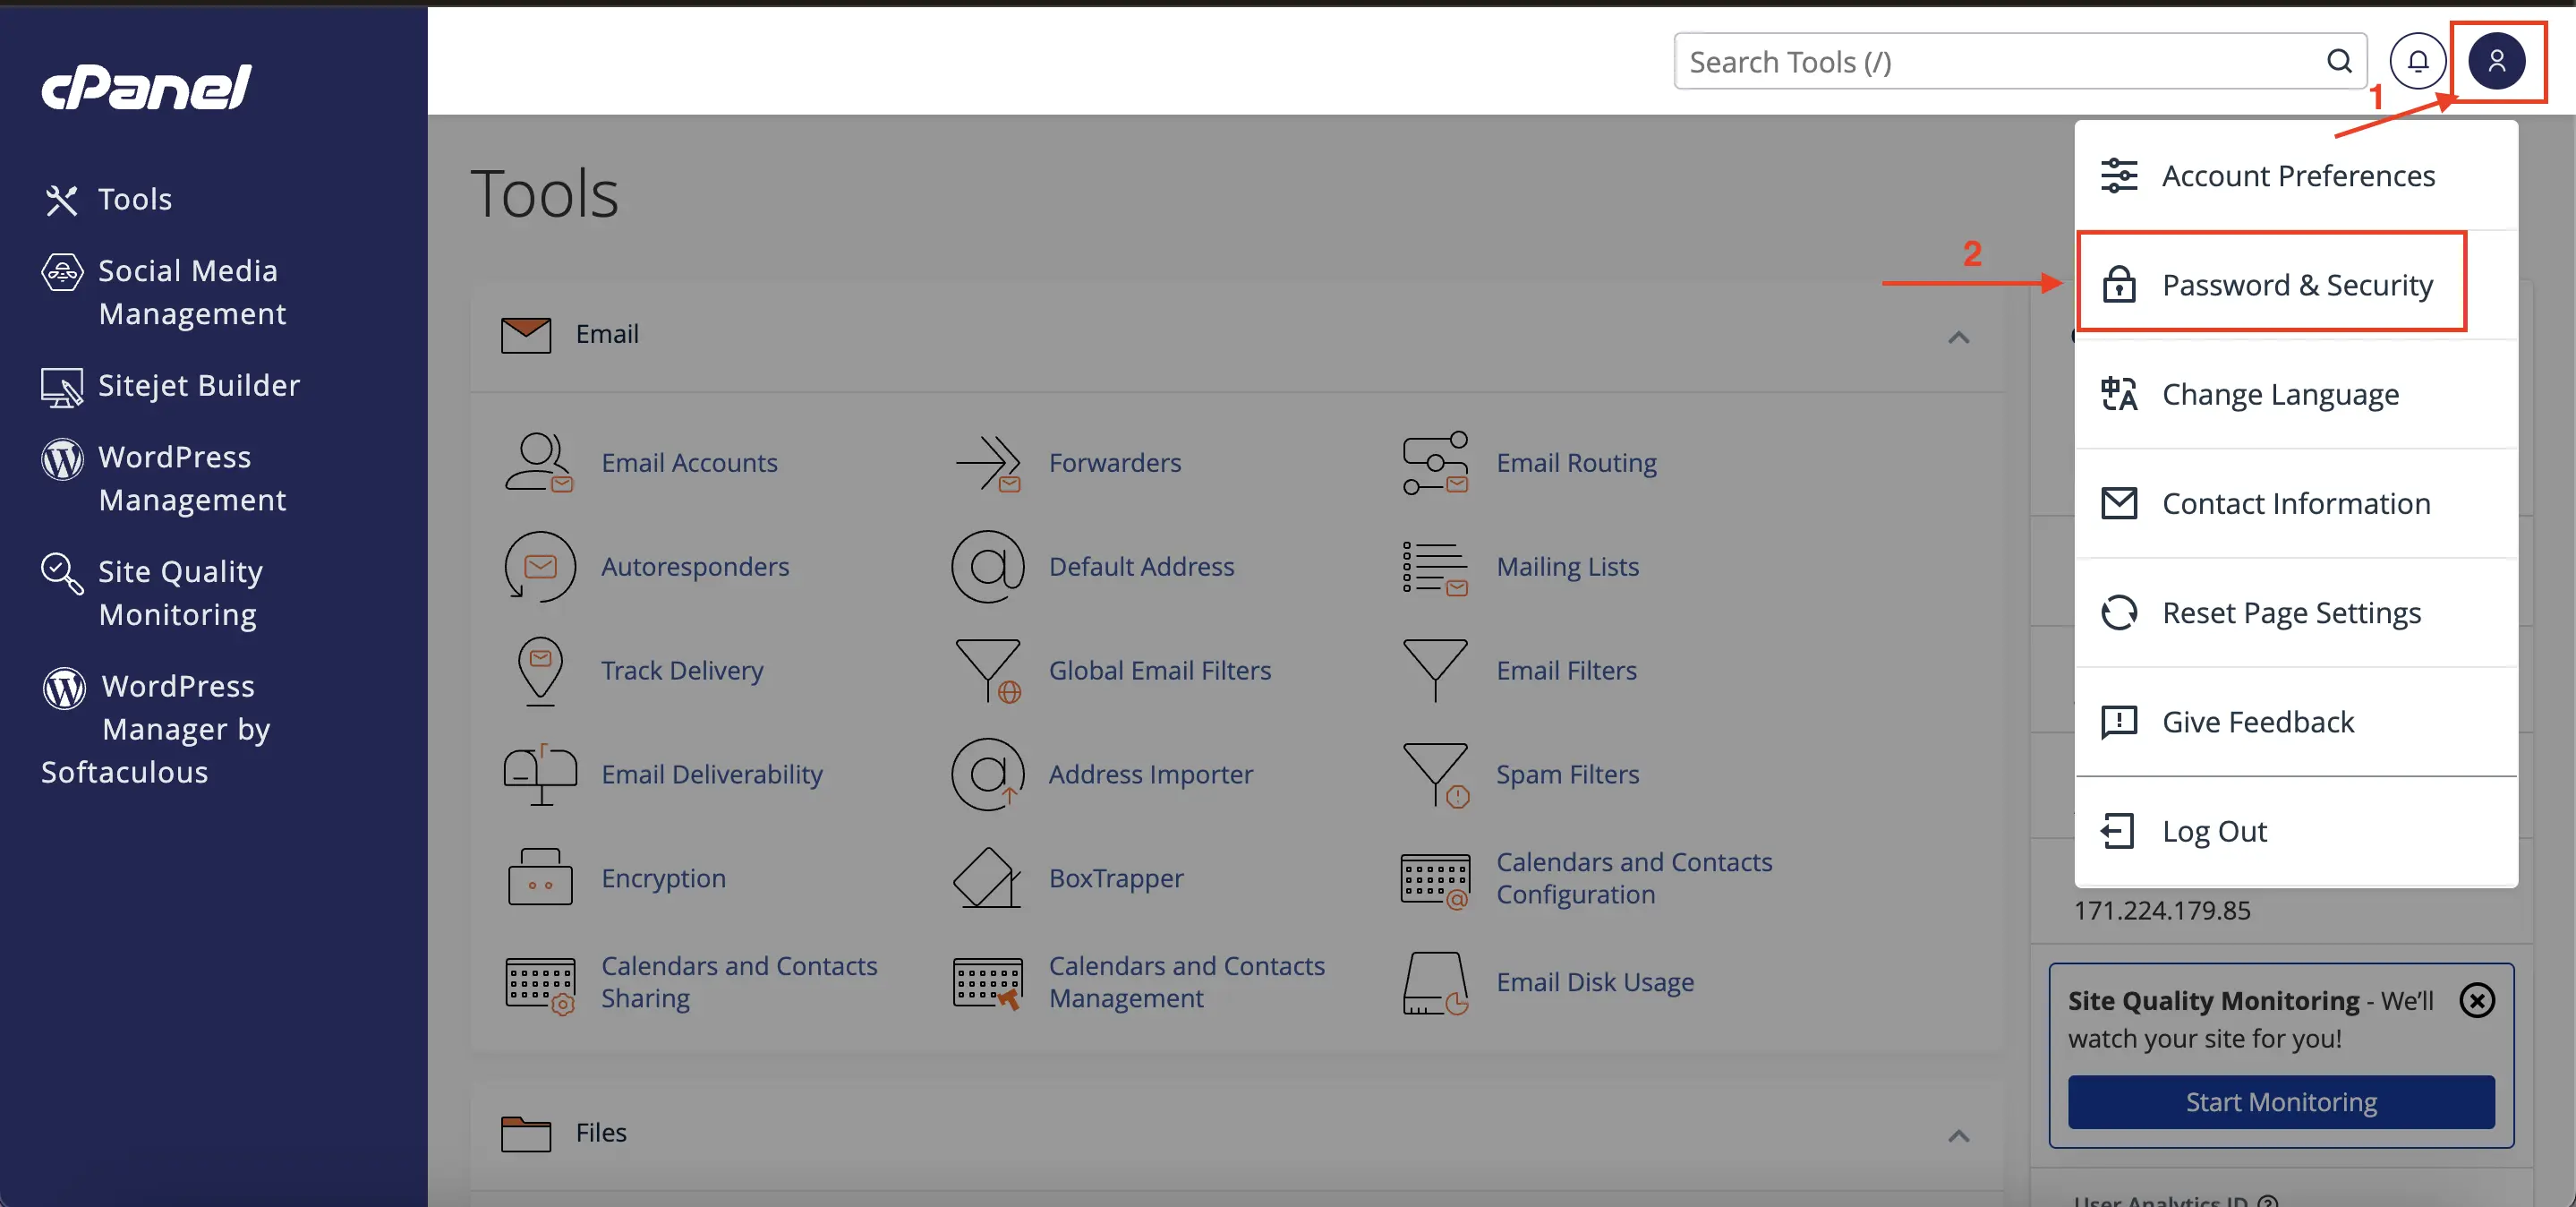Click the Calendars and Contacts Sharing icon
The height and width of the screenshot is (1207, 2576).
pos(540,985)
